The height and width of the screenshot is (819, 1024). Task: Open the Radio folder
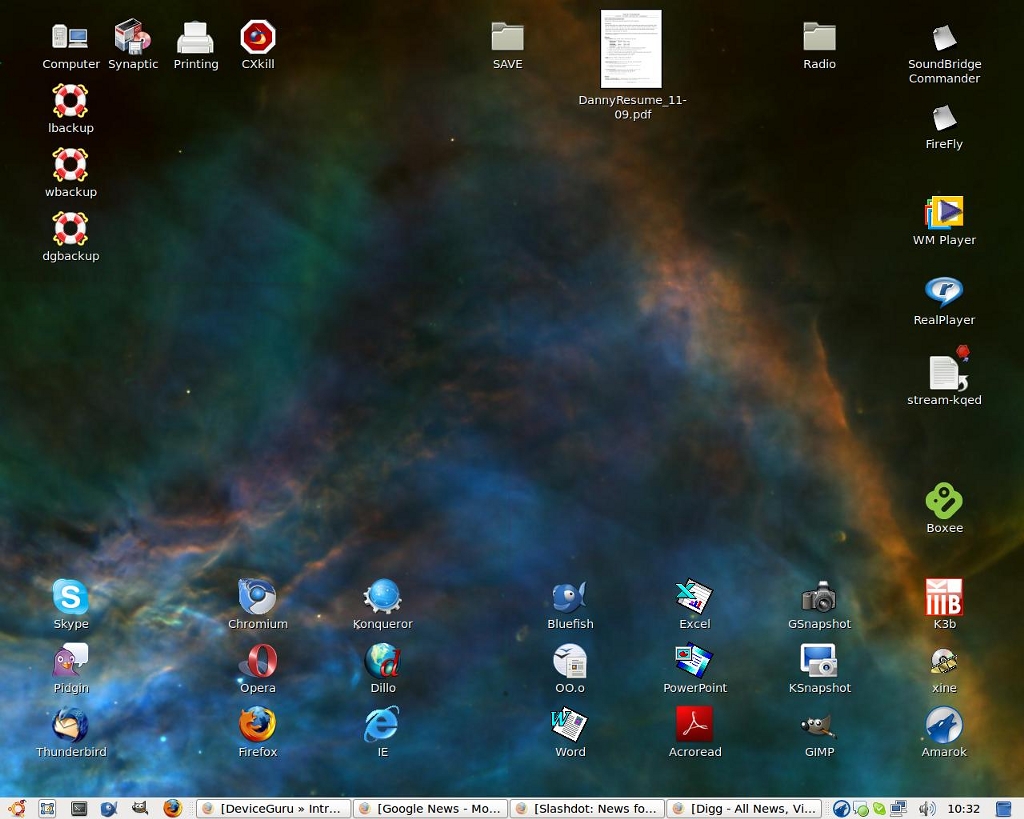tap(820, 37)
